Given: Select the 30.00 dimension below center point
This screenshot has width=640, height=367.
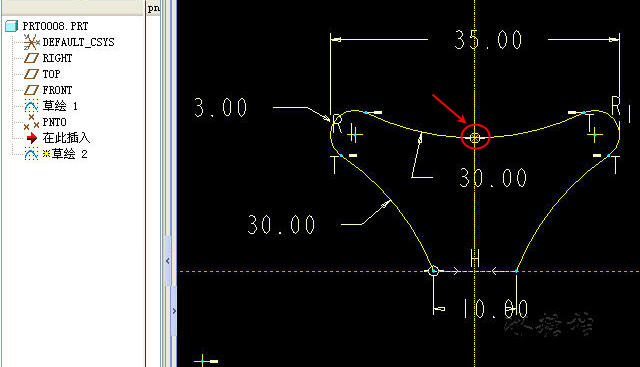Looking at the screenshot, I should point(493,178).
